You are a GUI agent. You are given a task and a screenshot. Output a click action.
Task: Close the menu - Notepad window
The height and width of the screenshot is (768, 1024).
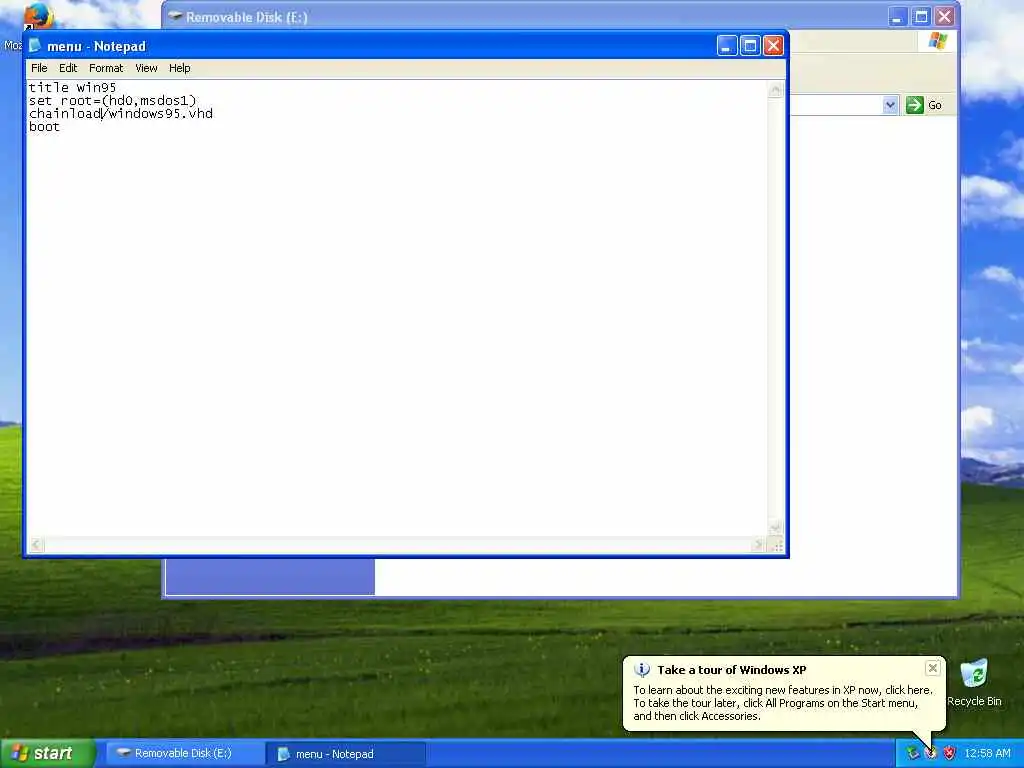[773, 46]
